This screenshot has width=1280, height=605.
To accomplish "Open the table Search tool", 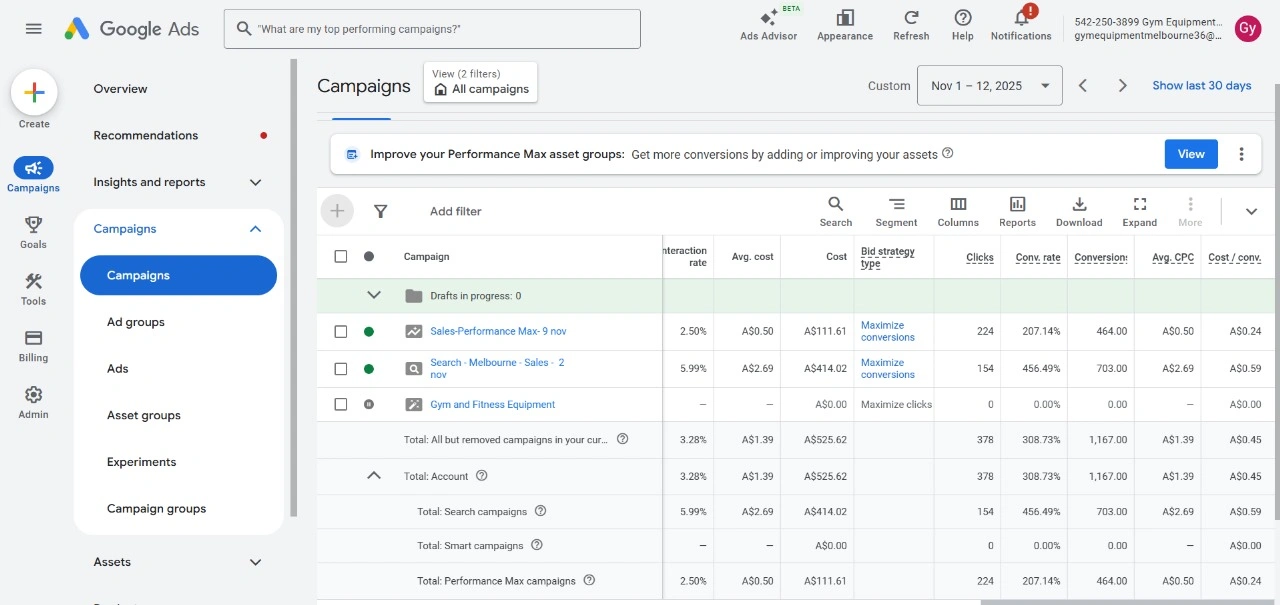I will point(836,211).
